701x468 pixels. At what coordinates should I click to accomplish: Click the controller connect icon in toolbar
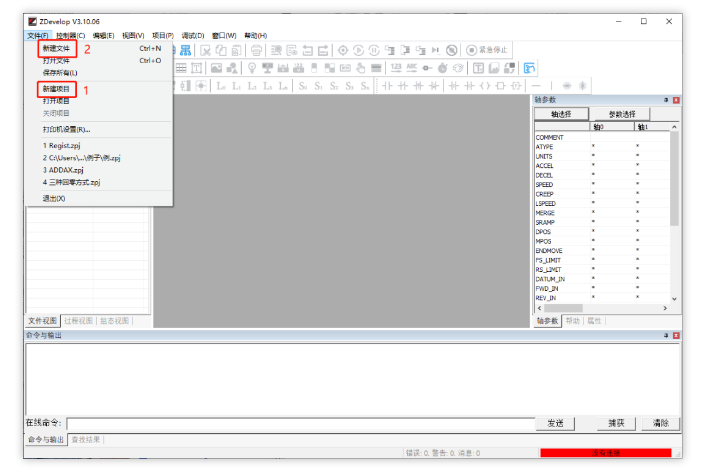tap(185, 50)
